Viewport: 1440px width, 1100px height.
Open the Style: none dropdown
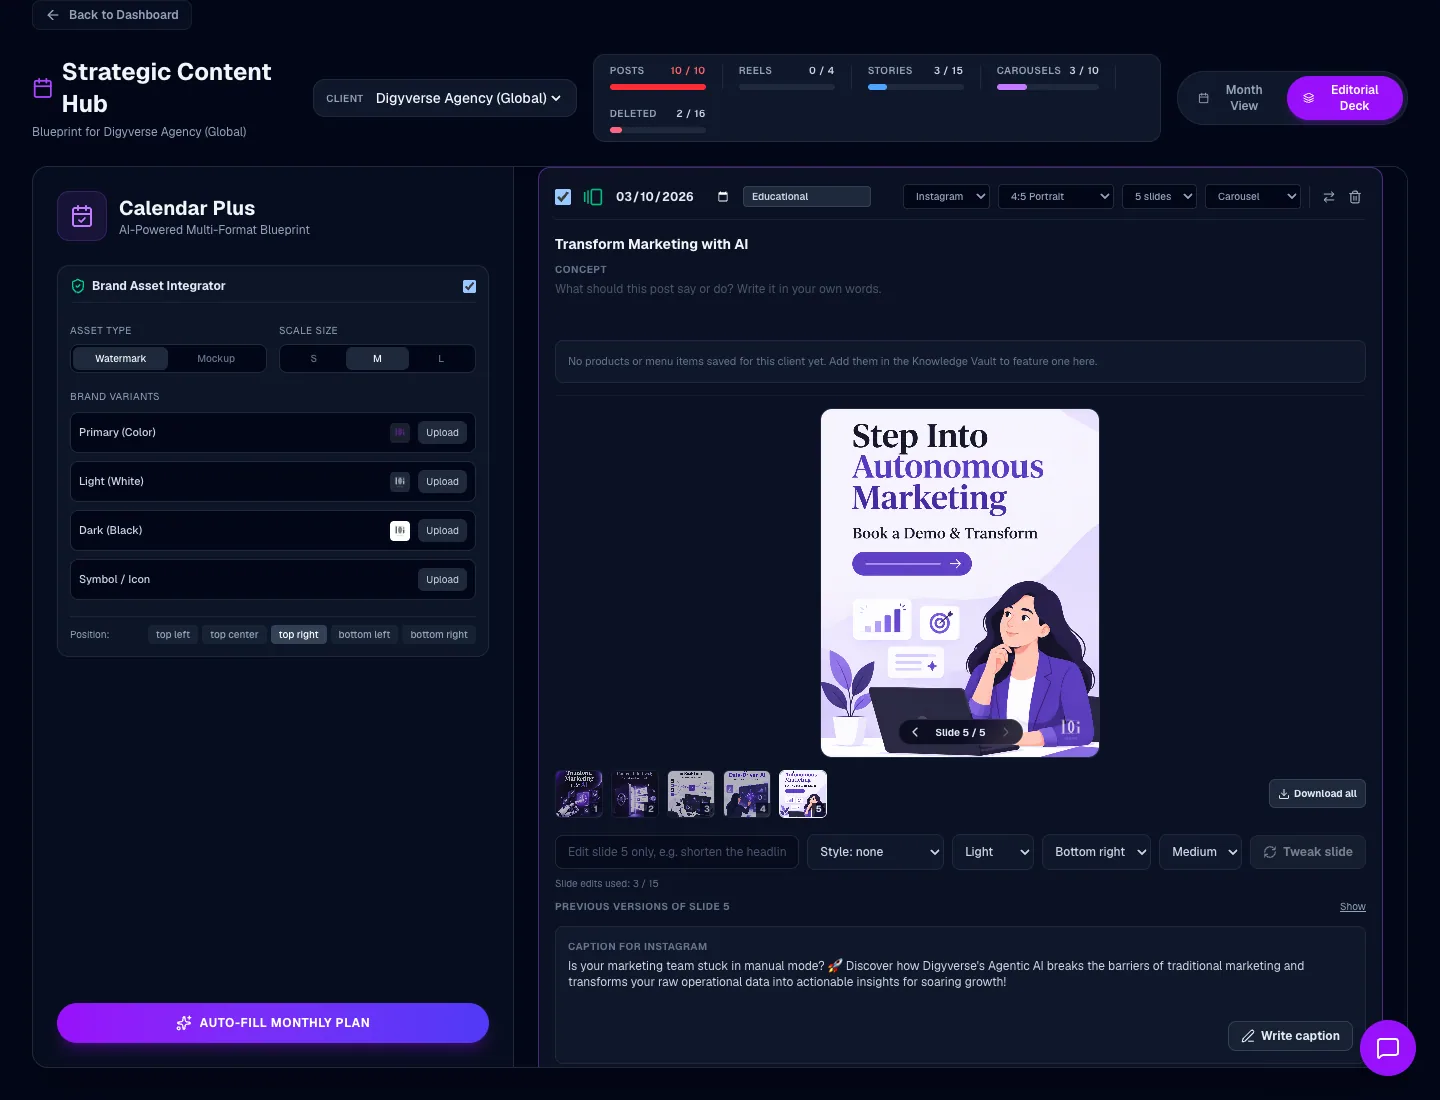(876, 852)
